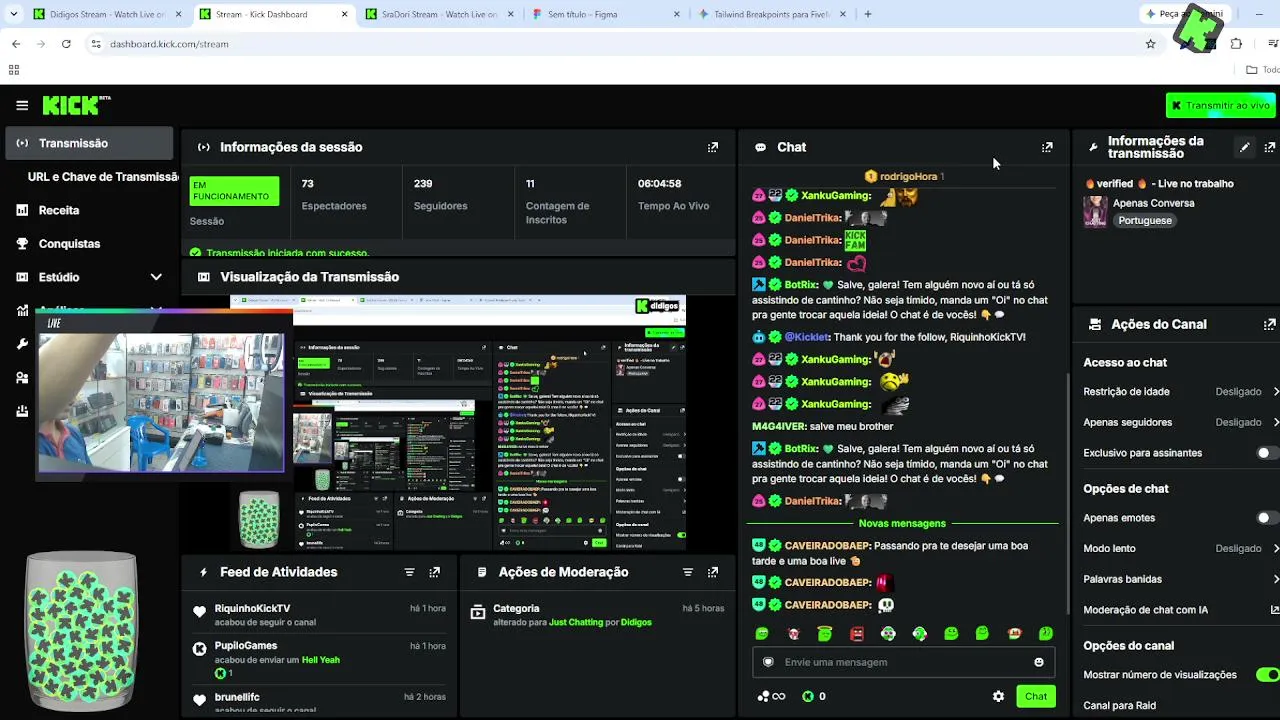The image size is (1280, 720).
Task: Pop out the Informações da transmissão panel
Action: coord(1270,147)
